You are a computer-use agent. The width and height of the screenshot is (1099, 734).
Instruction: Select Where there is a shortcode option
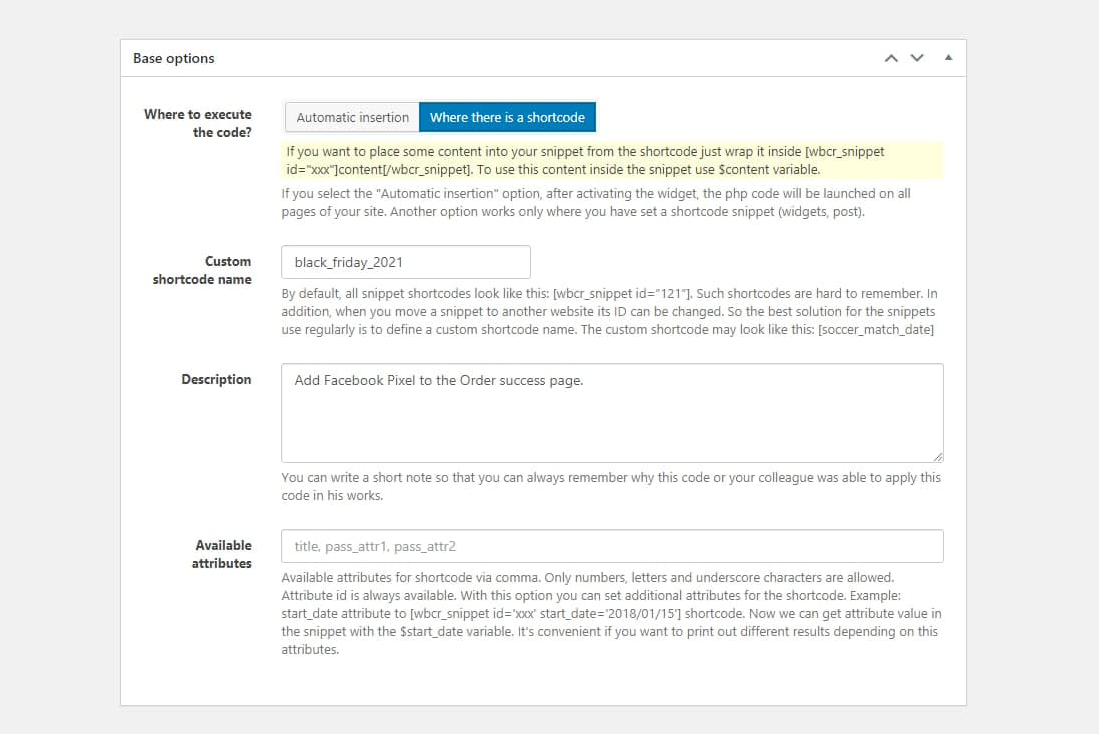(507, 117)
